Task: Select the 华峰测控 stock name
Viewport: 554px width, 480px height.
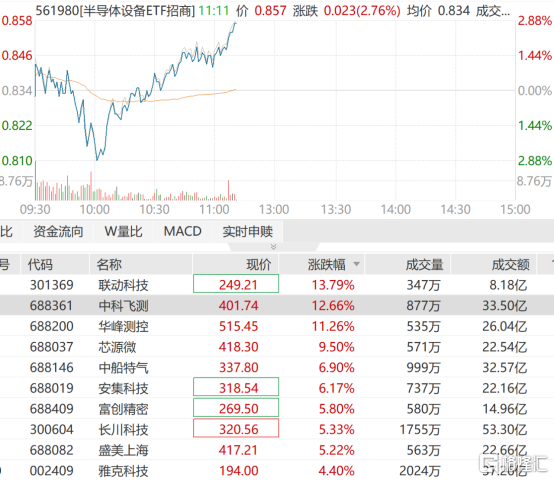Action: pos(123,326)
